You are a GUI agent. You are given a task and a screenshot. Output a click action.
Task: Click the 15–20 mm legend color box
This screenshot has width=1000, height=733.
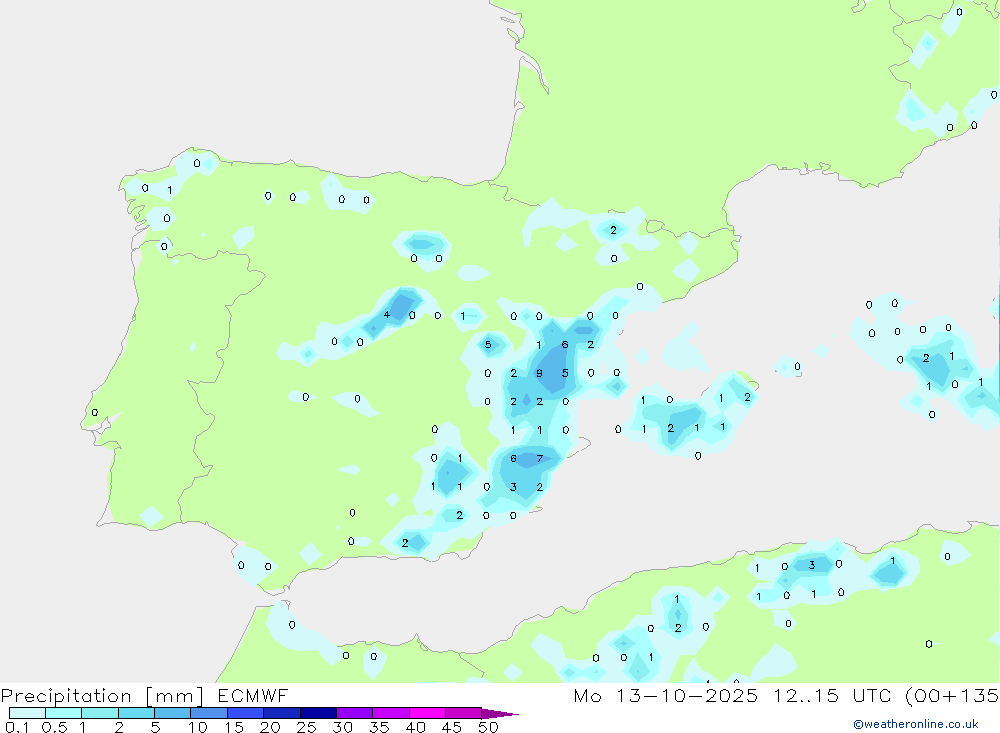coord(246,713)
